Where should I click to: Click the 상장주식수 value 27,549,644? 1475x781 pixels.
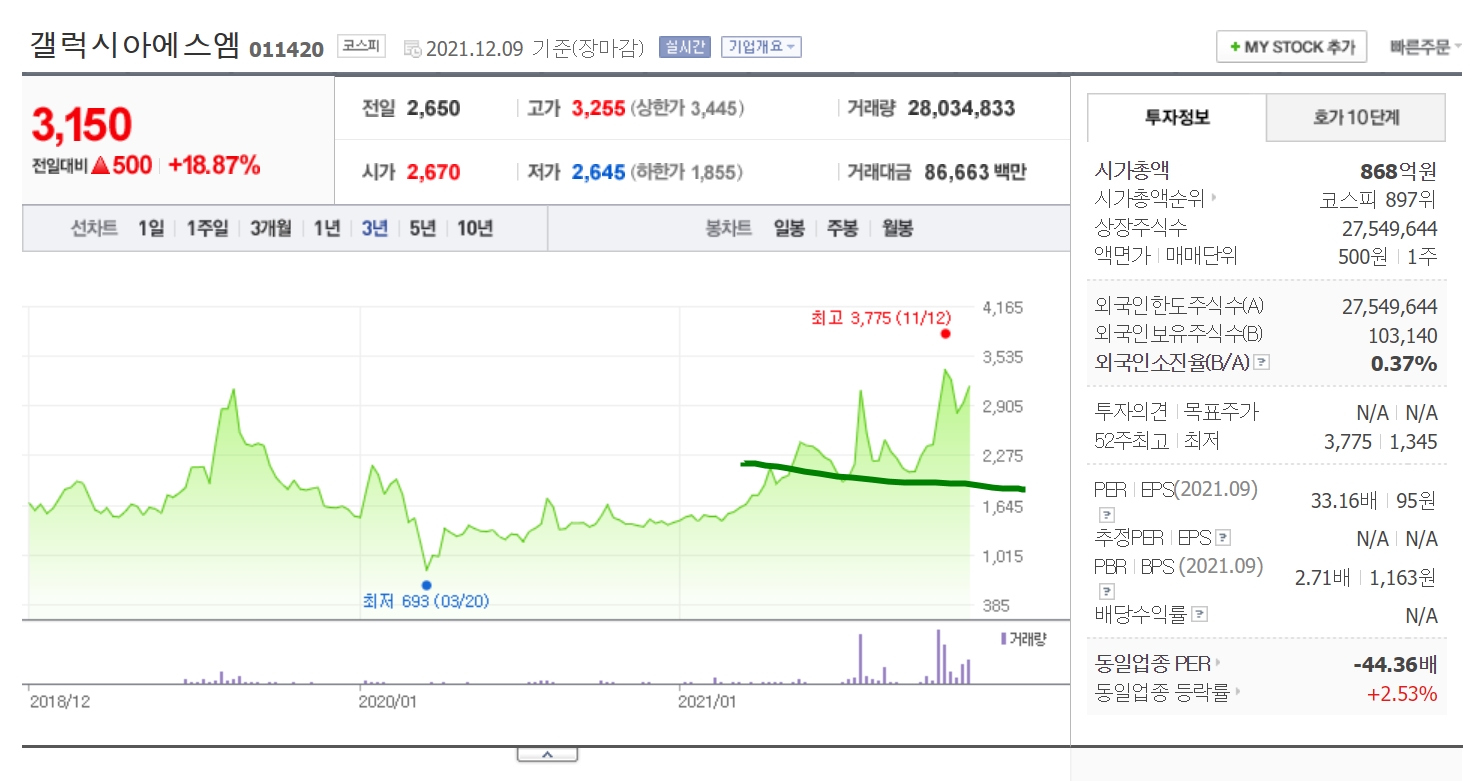(x=1389, y=228)
